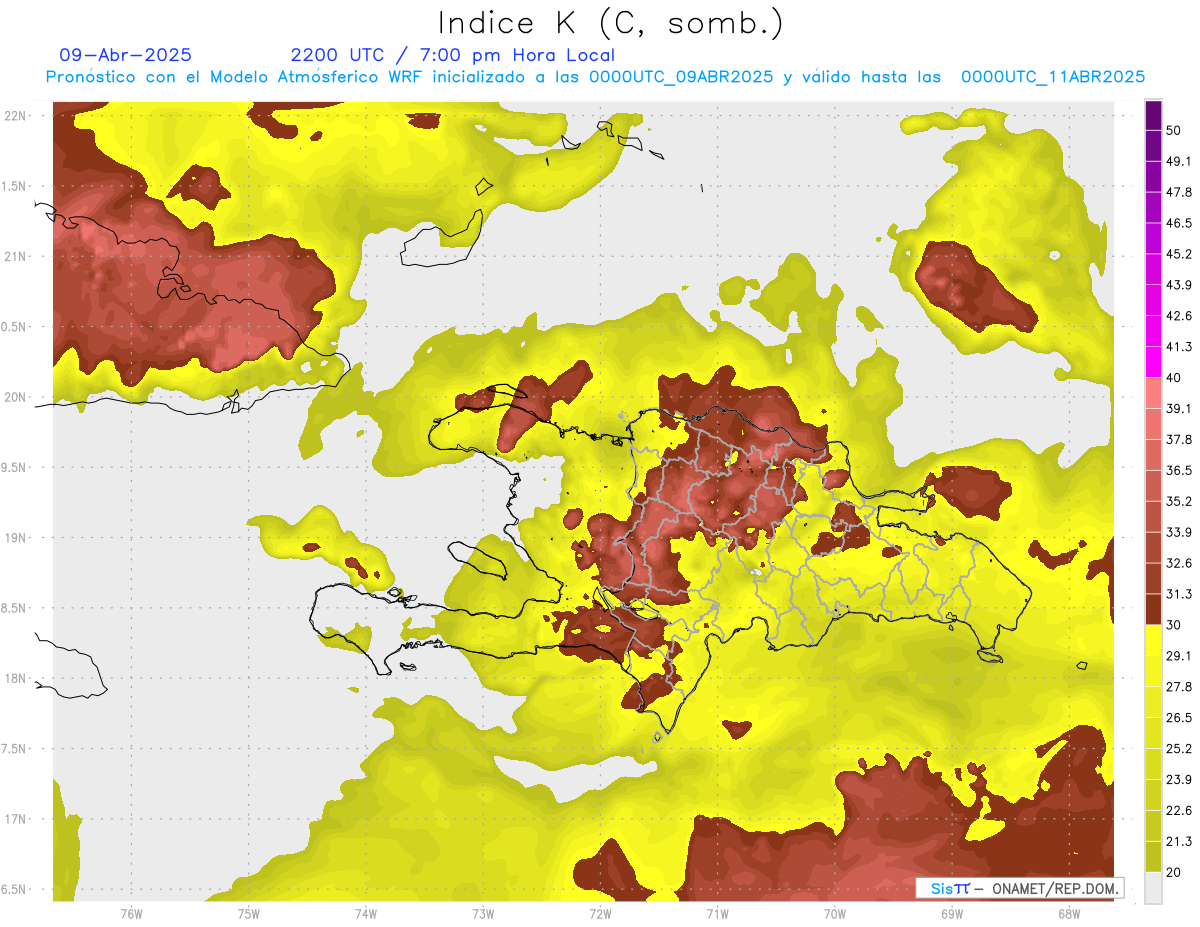Pick the salmon colorbar segment between 39.1 and 40

[x=1153, y=393]
